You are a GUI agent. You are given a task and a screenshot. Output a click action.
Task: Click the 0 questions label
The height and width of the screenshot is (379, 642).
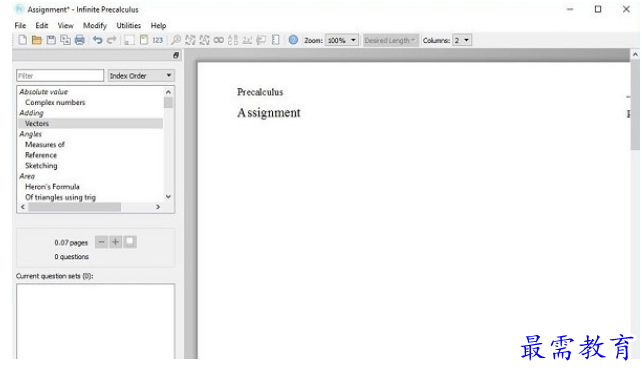[x=71, y=257]
